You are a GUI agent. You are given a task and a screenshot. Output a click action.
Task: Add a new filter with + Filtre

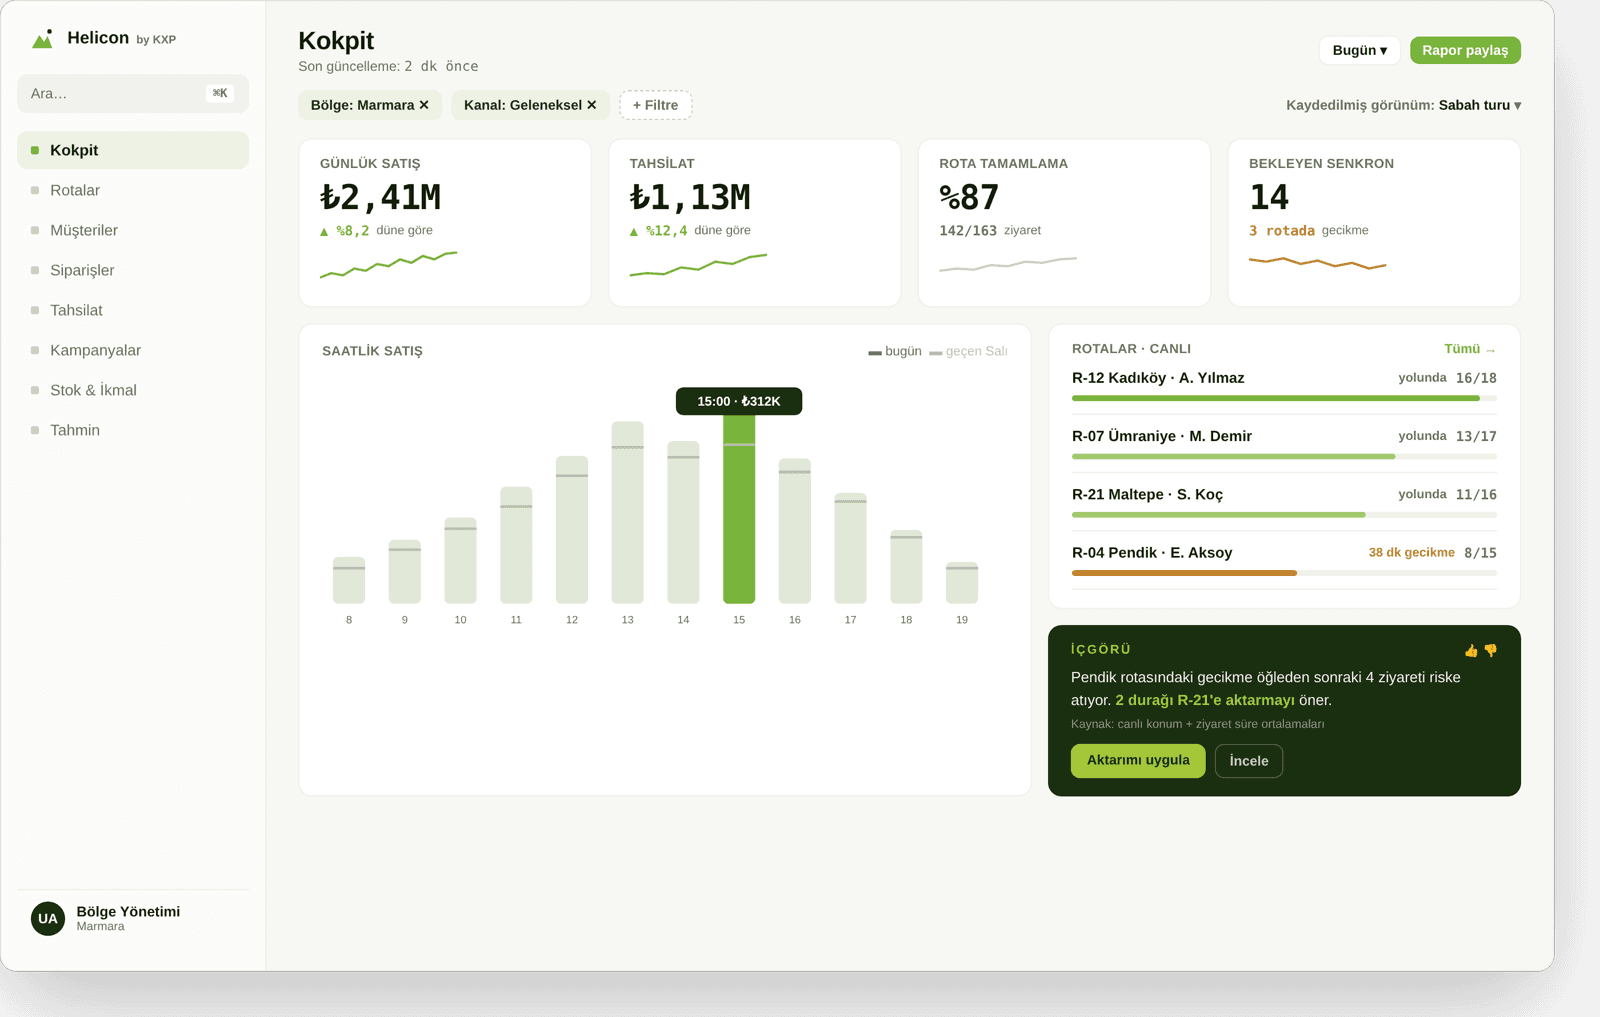pyautogui.click(x=656, y=105)
